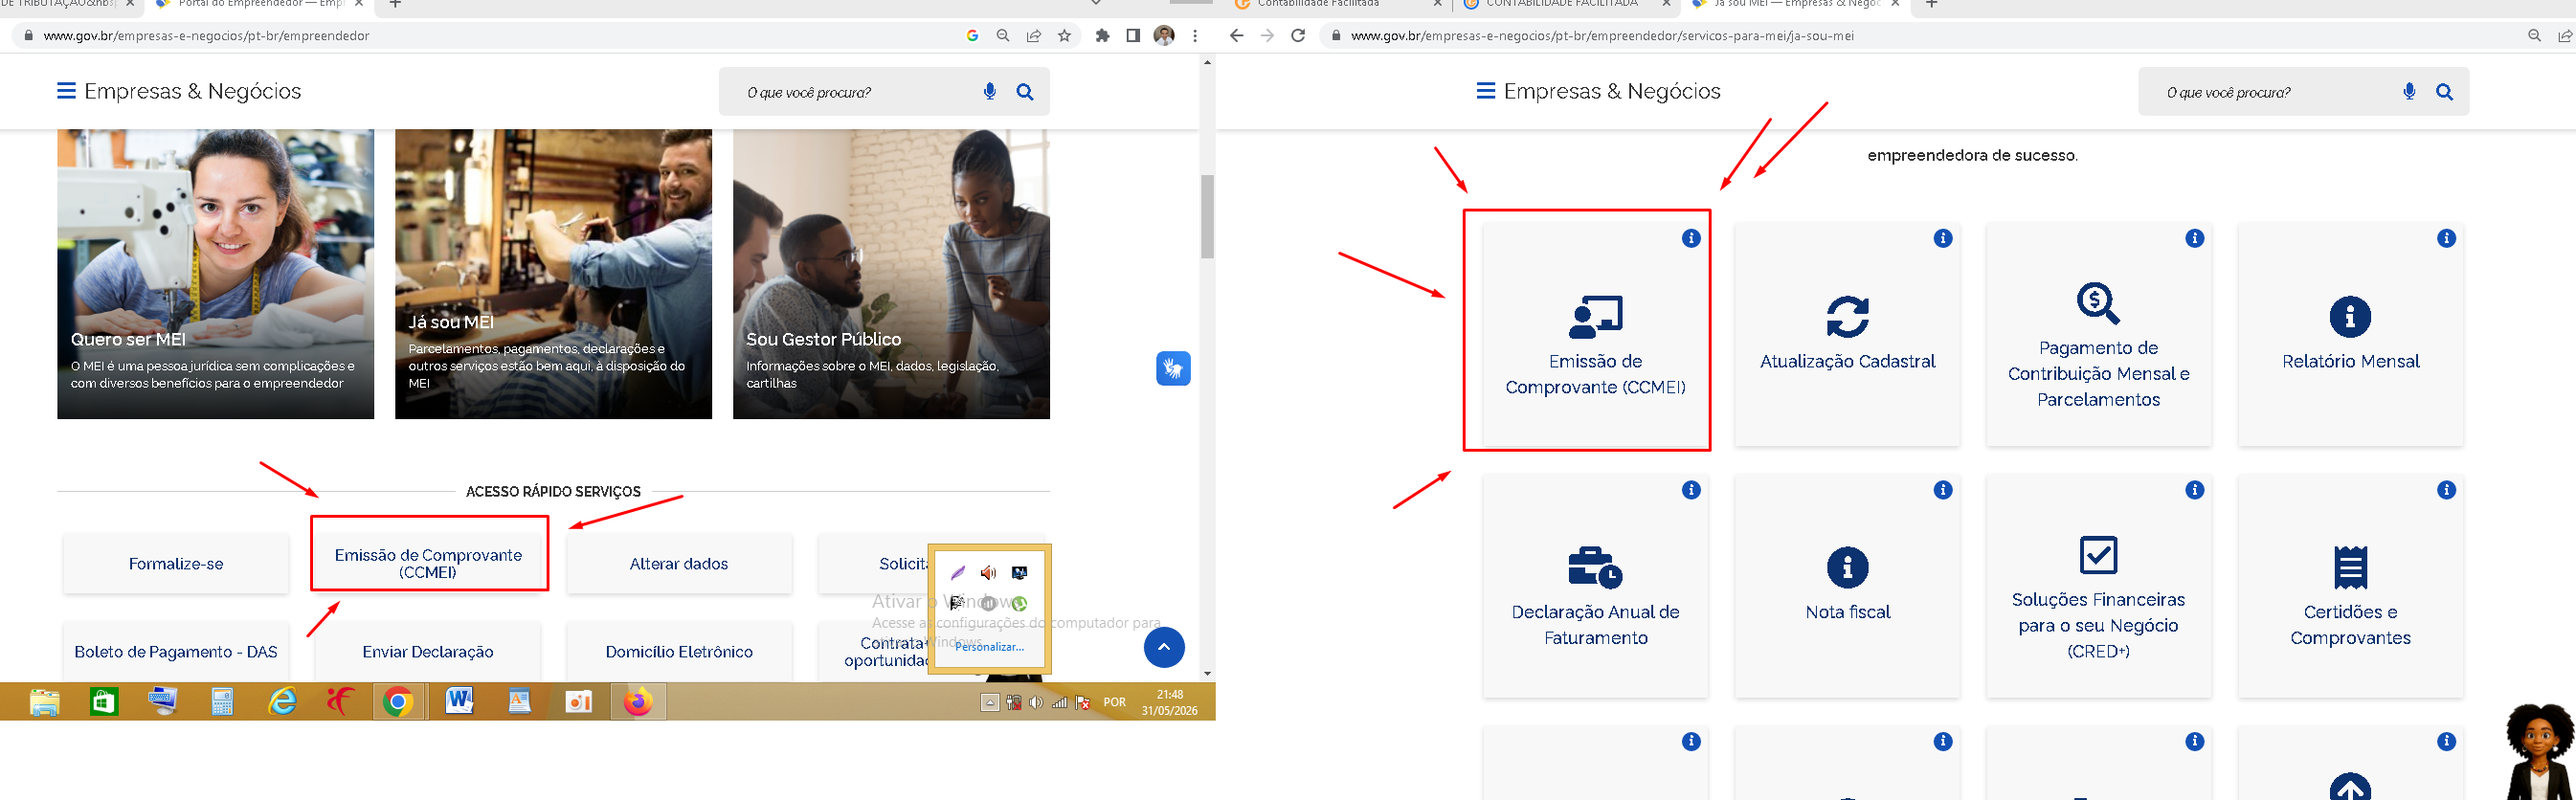This screenshot has height=800, width=2576.
Task: Open hamburger menu in Já sou MEI window
Action: [1486, 91]
